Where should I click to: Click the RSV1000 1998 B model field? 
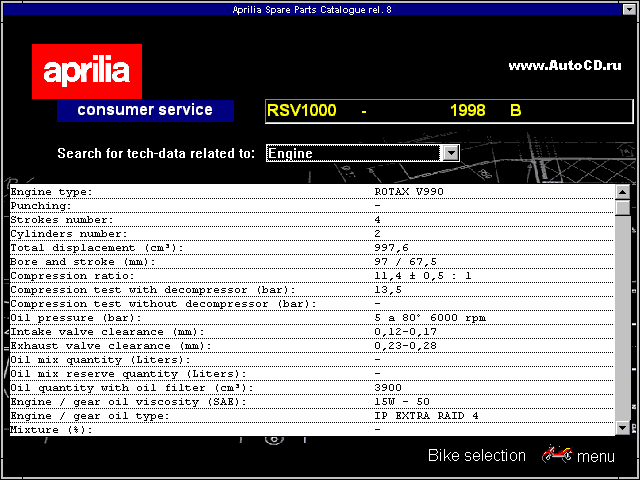pyautogui.click(x=449, y=111)
